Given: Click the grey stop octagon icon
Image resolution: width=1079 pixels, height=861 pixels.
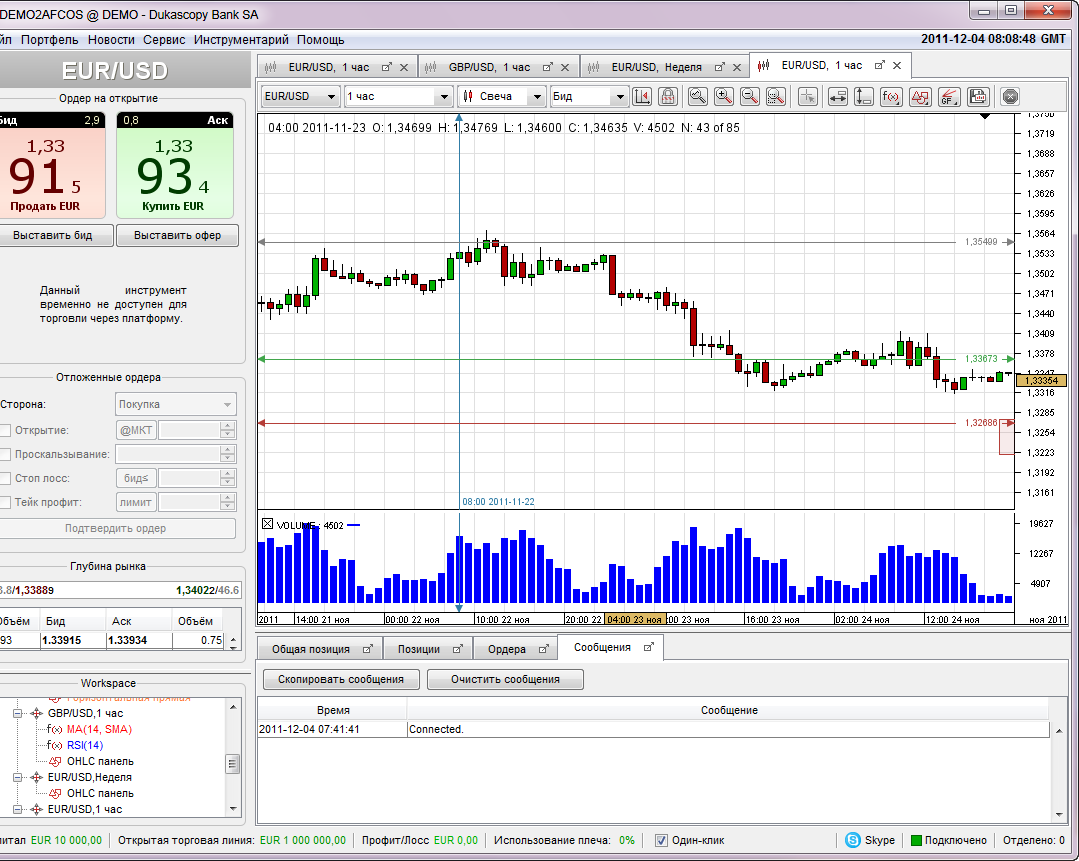Looking at the screenshot, I should click(1010, 96).
